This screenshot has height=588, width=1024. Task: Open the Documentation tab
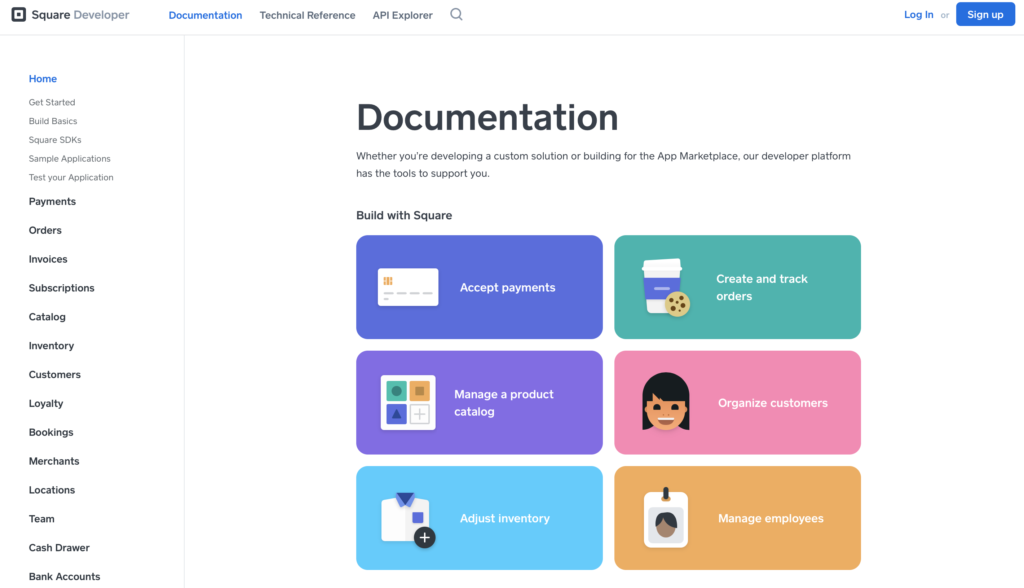205,15
